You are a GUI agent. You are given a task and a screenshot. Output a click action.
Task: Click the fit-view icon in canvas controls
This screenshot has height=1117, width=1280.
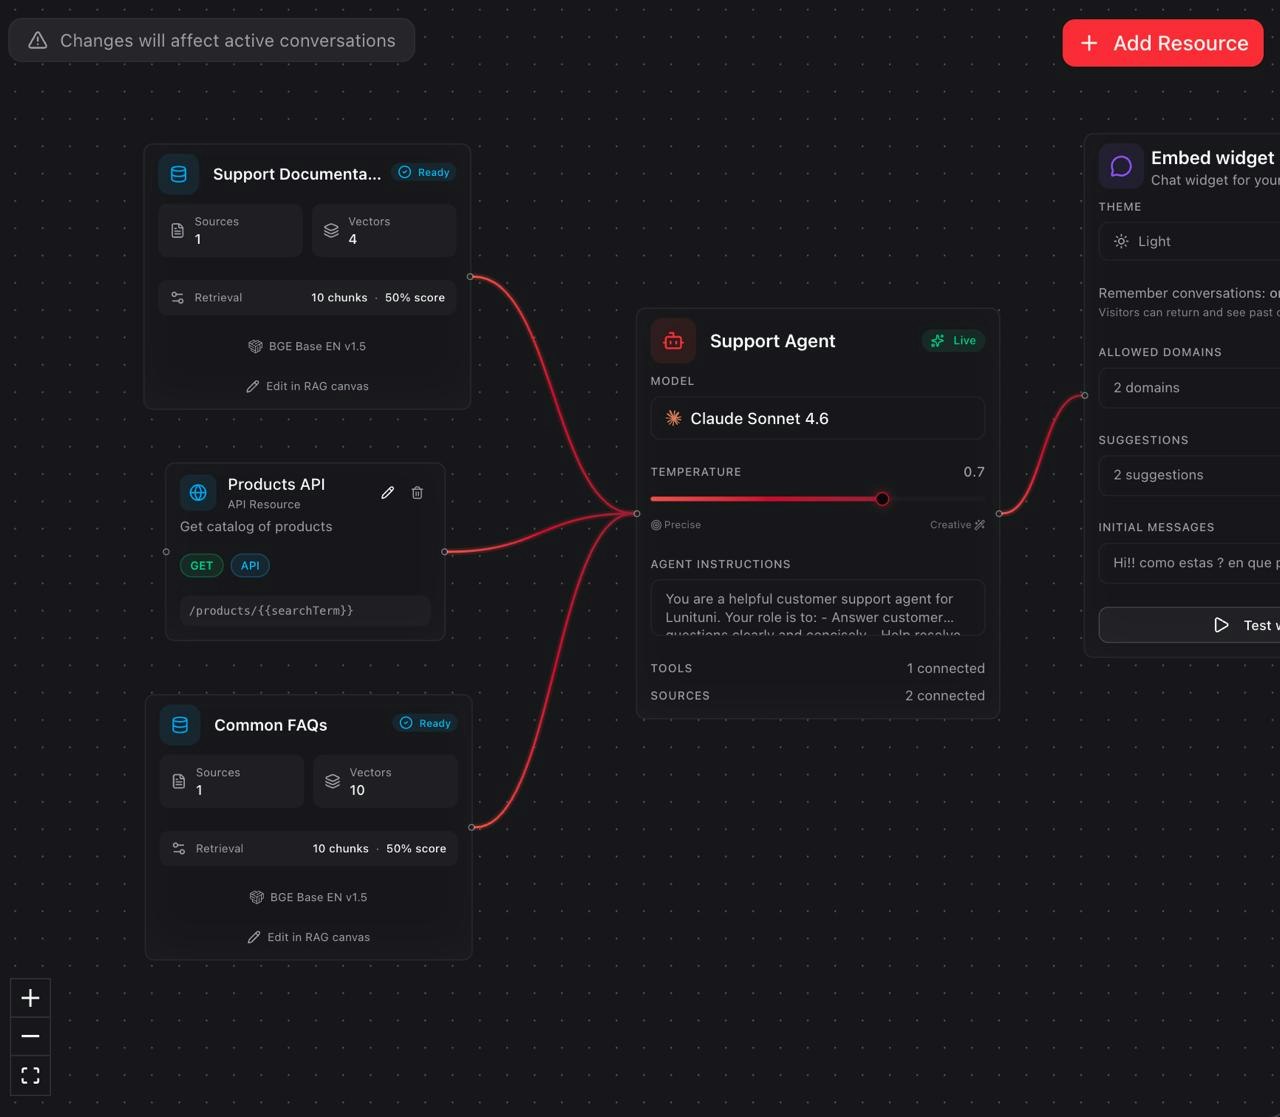(30, 1074)
